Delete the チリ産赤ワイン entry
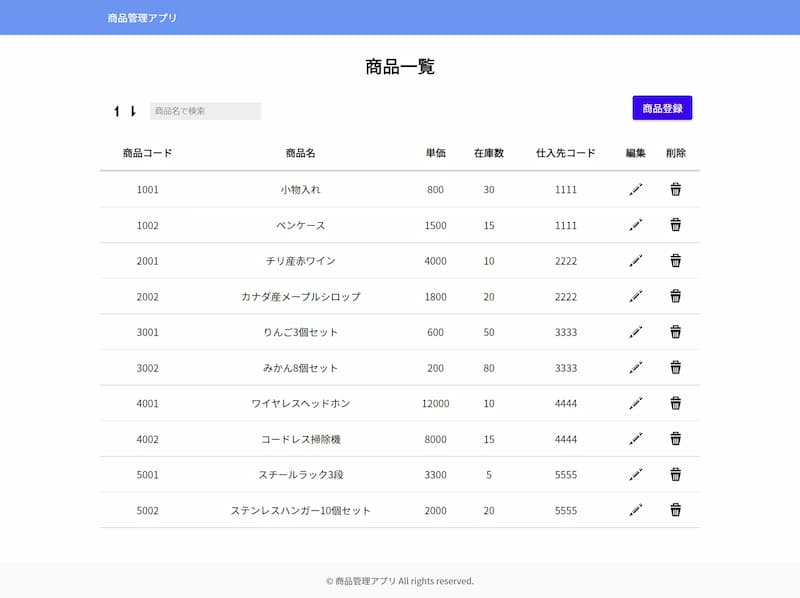The height and width of the screenshot is (598, 800). click(x=676, y=261)
